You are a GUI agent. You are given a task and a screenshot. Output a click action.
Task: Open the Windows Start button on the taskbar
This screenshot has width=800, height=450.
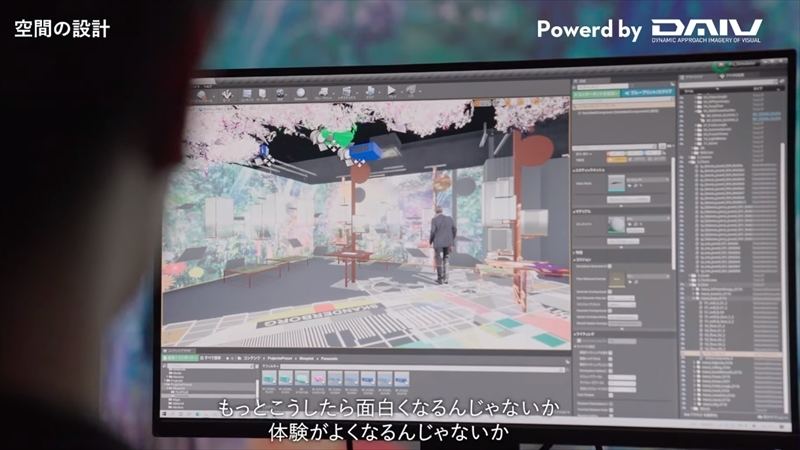pos(164,414)
